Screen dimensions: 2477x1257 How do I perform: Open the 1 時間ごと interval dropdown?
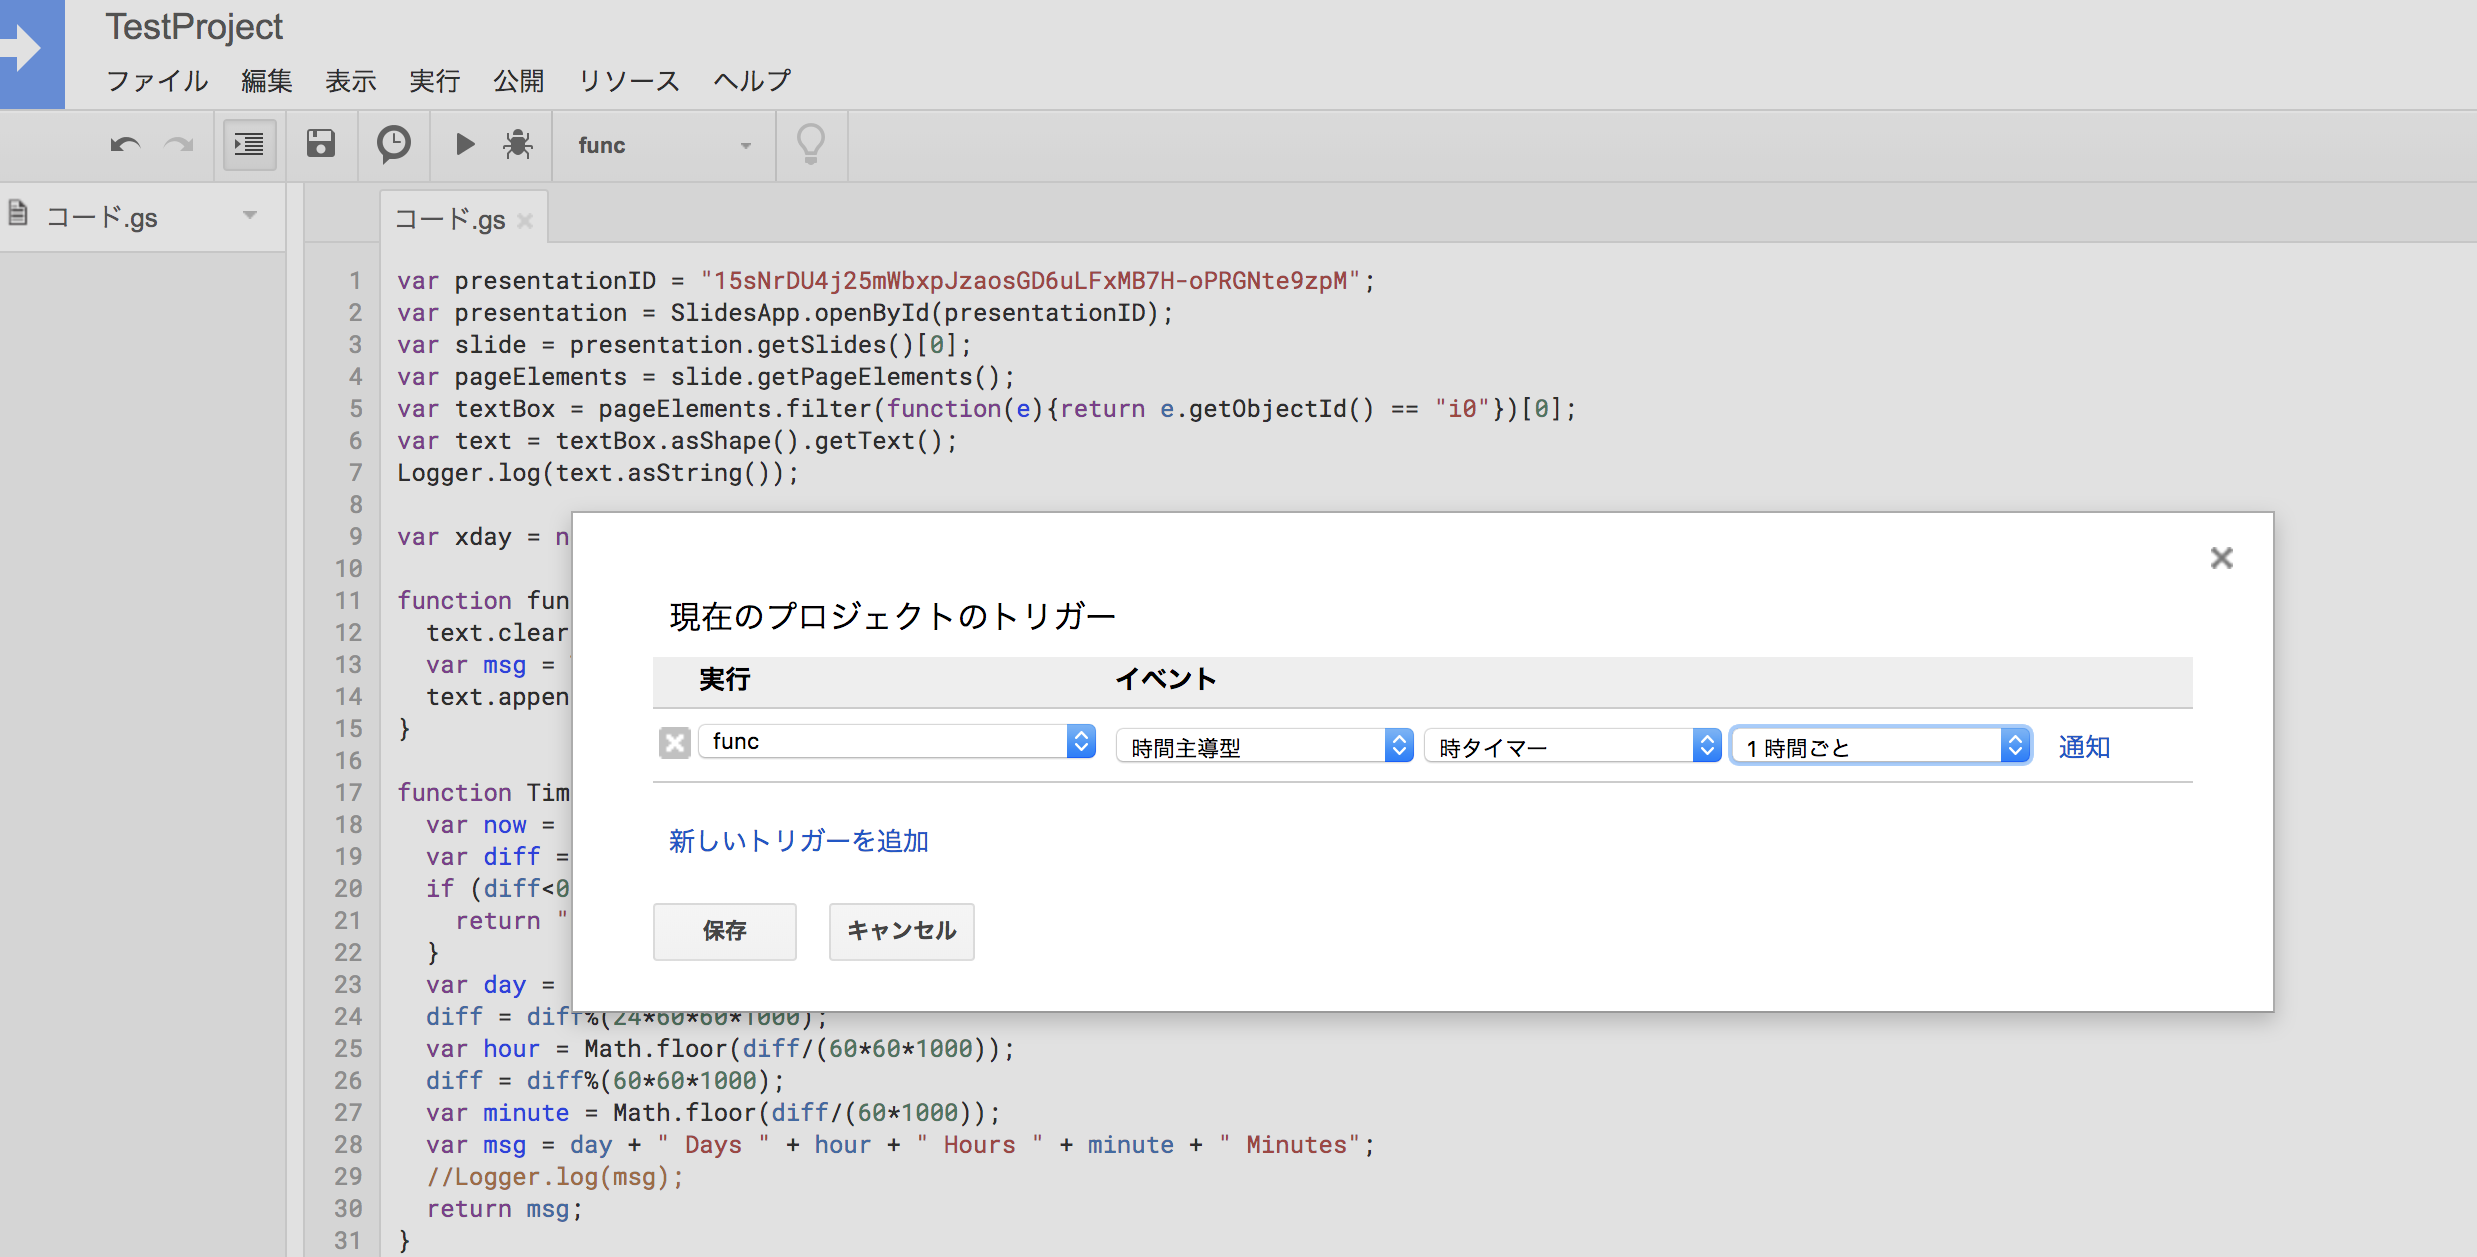tap(1881, 746)
